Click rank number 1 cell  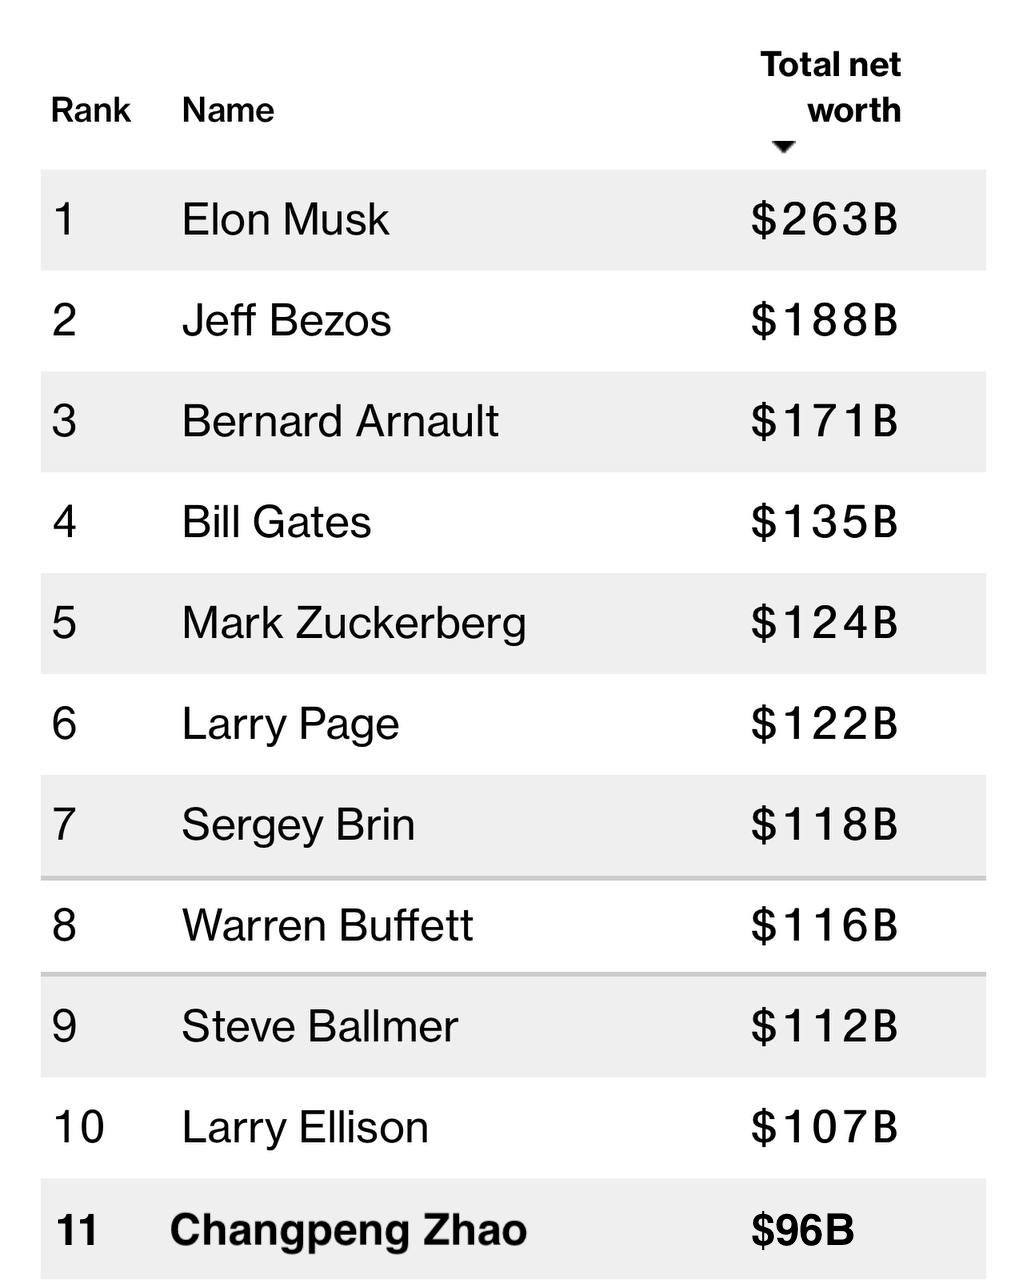point(64,219)
